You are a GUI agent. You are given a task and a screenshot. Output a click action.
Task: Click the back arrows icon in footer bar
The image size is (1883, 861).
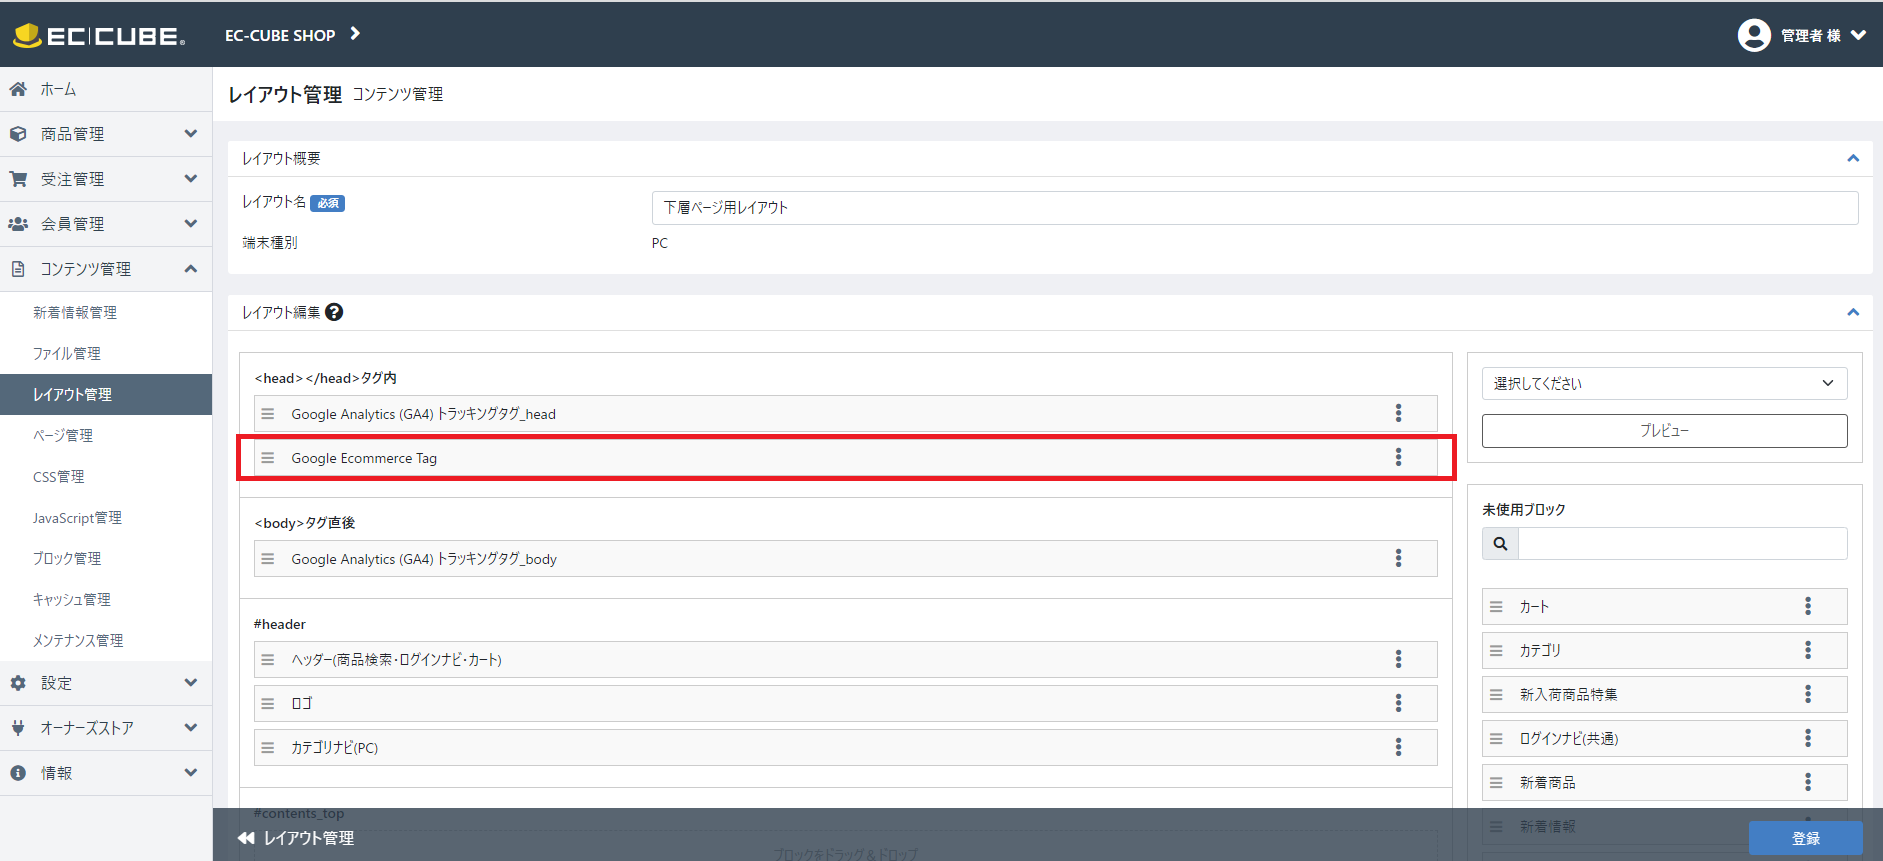246,838
